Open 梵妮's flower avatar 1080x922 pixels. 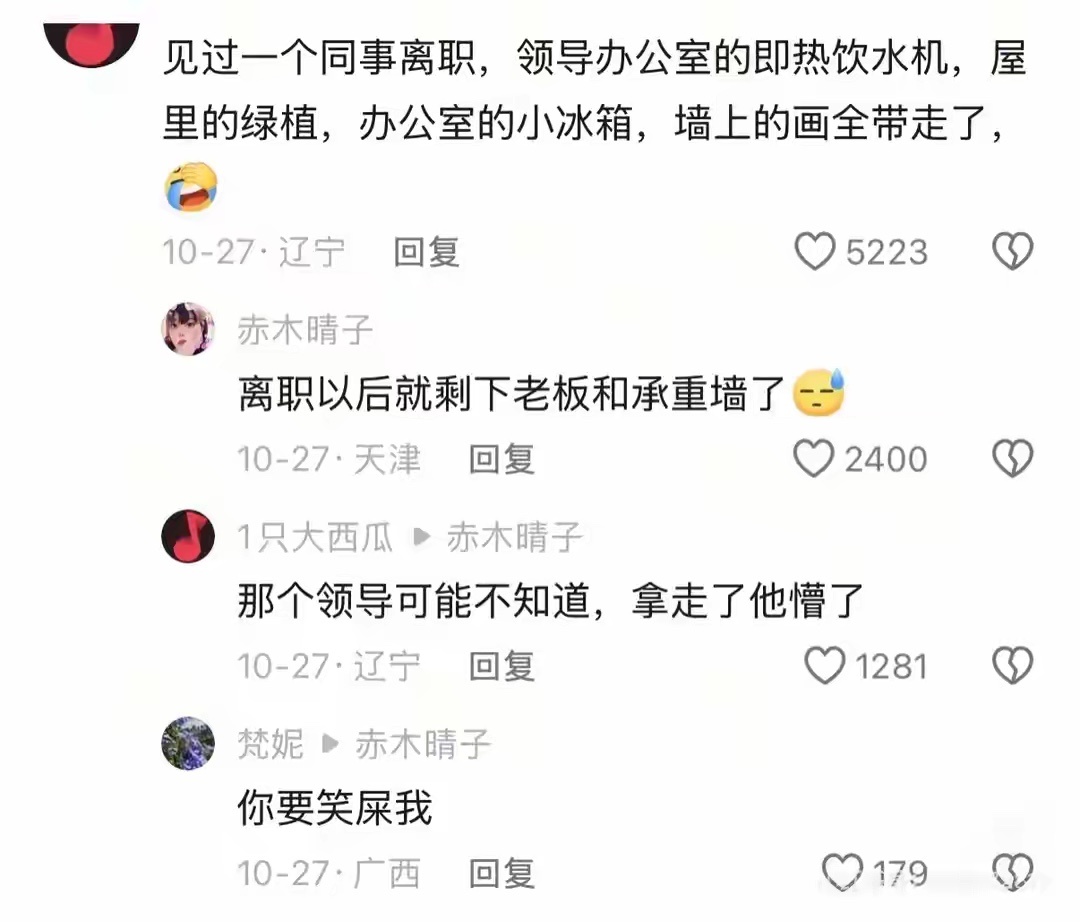pyautogui.click(x=188, y=744)
